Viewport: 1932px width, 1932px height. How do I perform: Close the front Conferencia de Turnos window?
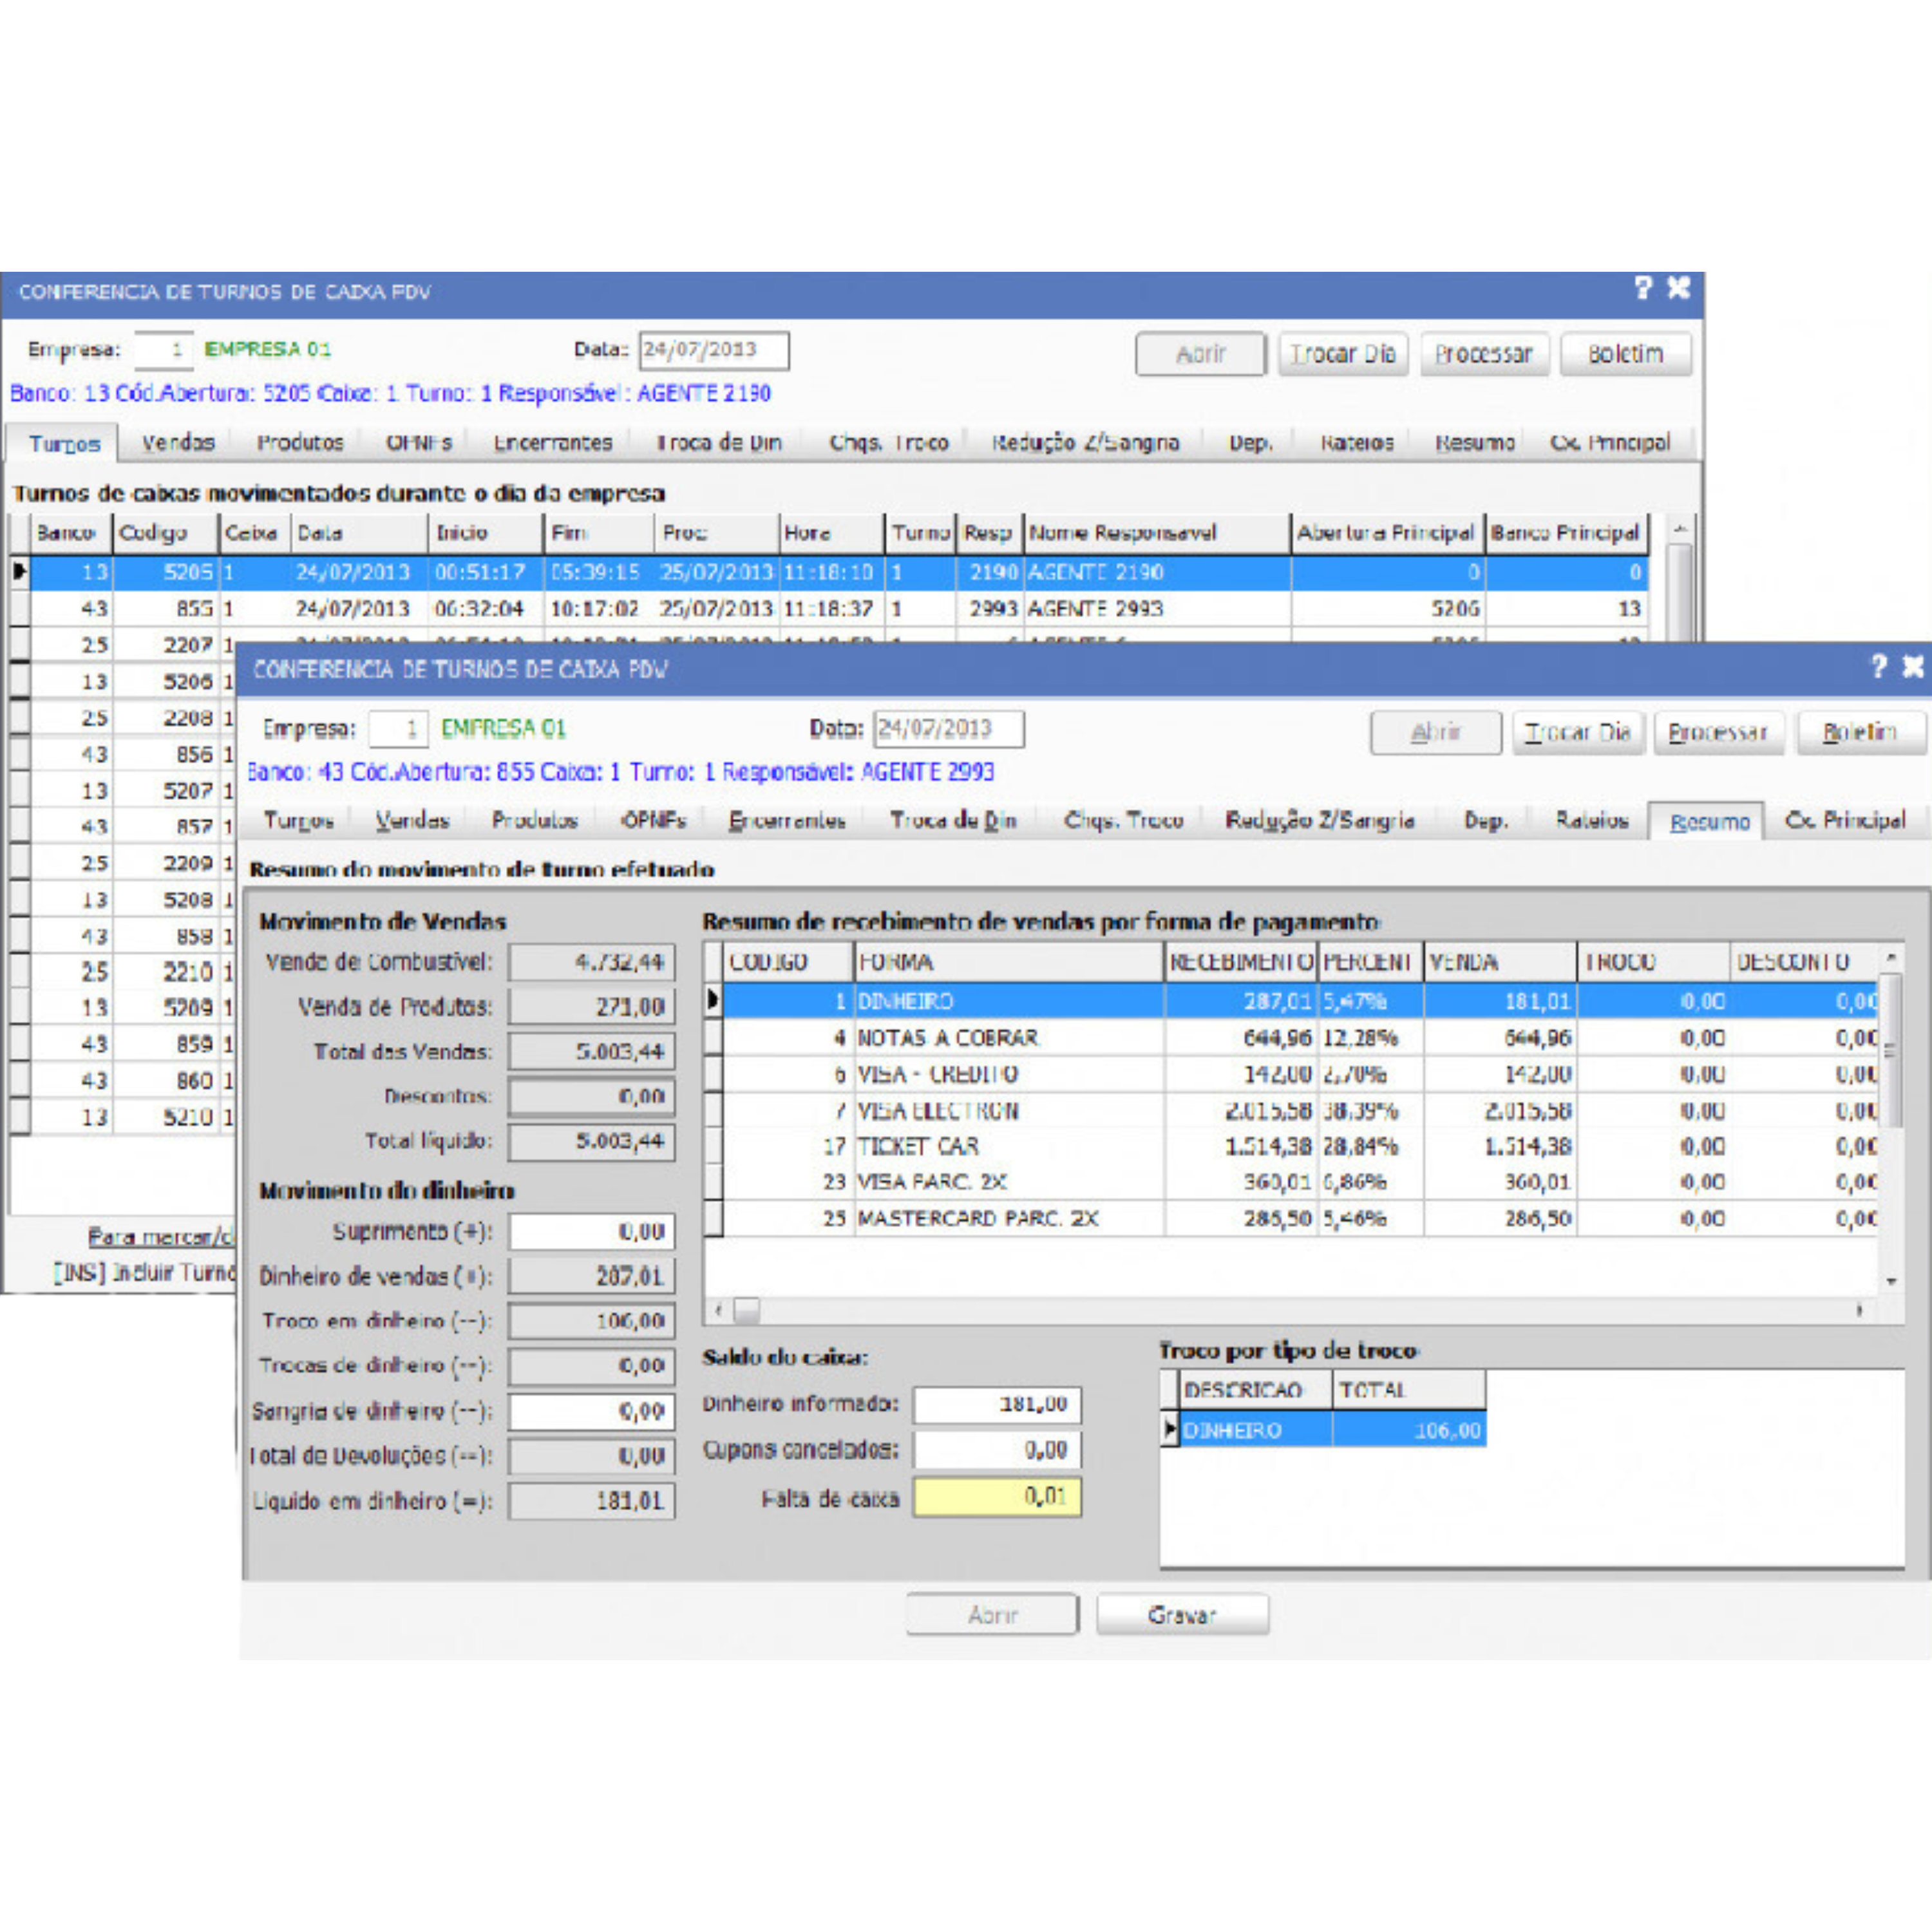(x=1913, y=666)
